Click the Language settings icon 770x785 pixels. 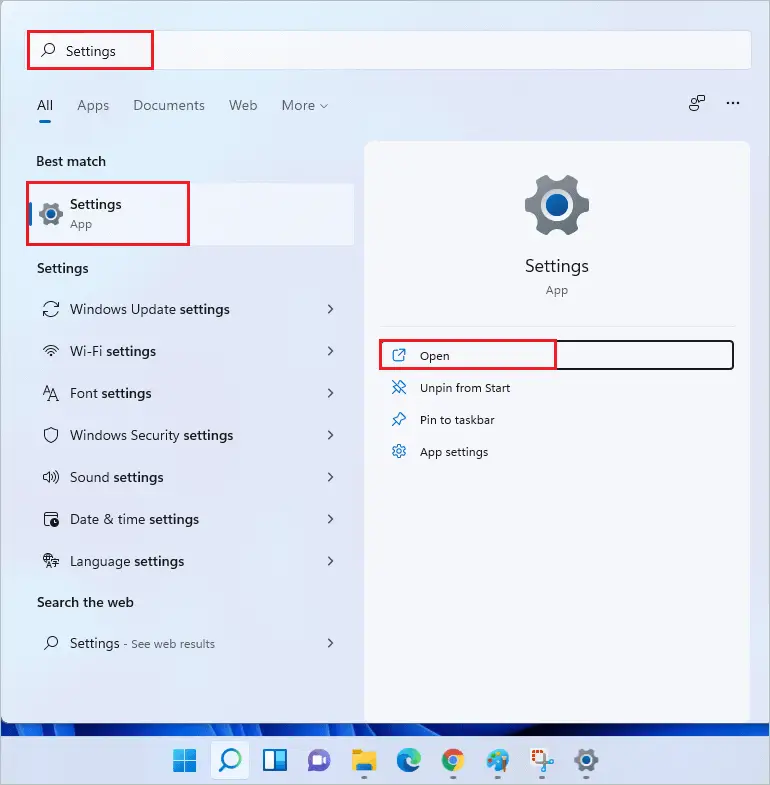click(51, 561)
